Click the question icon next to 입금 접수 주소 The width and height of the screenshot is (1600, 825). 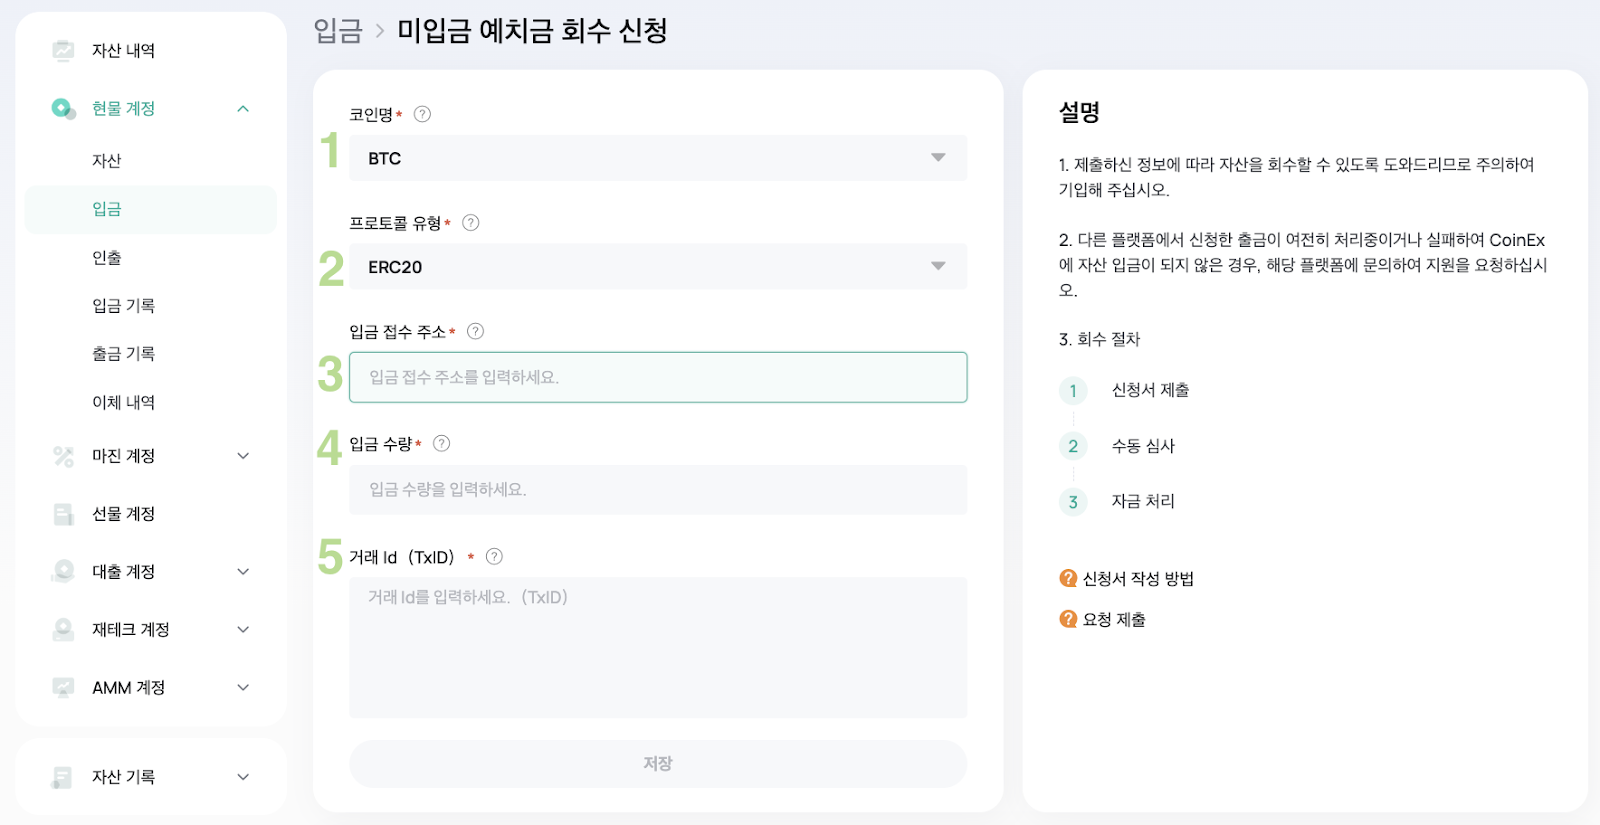point(476,331)
